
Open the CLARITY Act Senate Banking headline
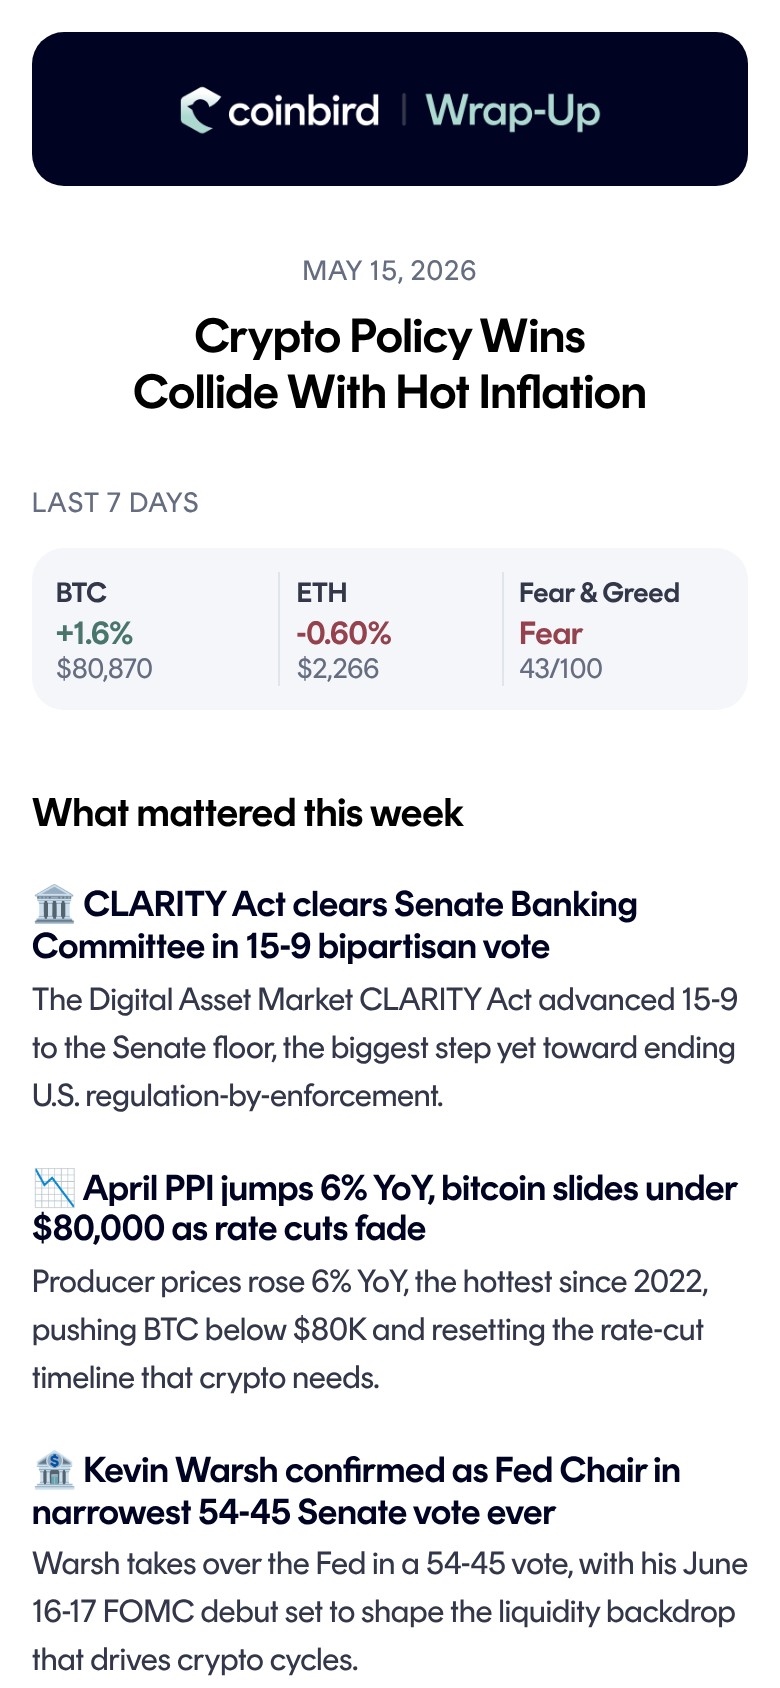(335, 925)
